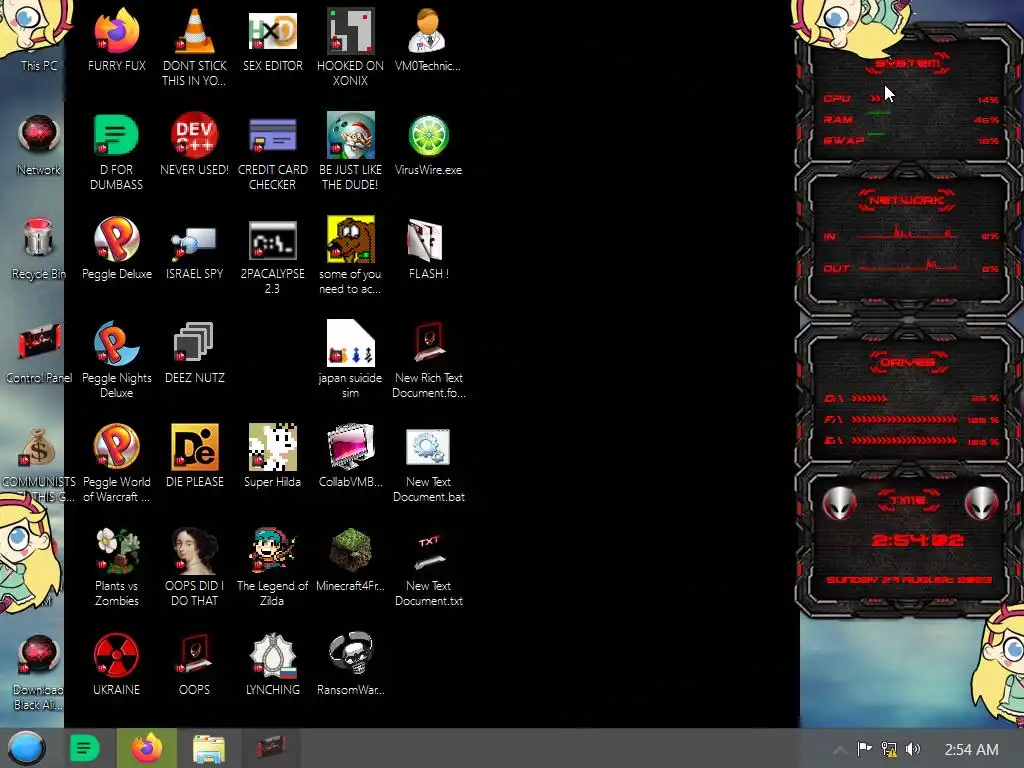1024x768 pixels.
Task: Show hidden tray icons chevron
Action: tap(840, 750)
